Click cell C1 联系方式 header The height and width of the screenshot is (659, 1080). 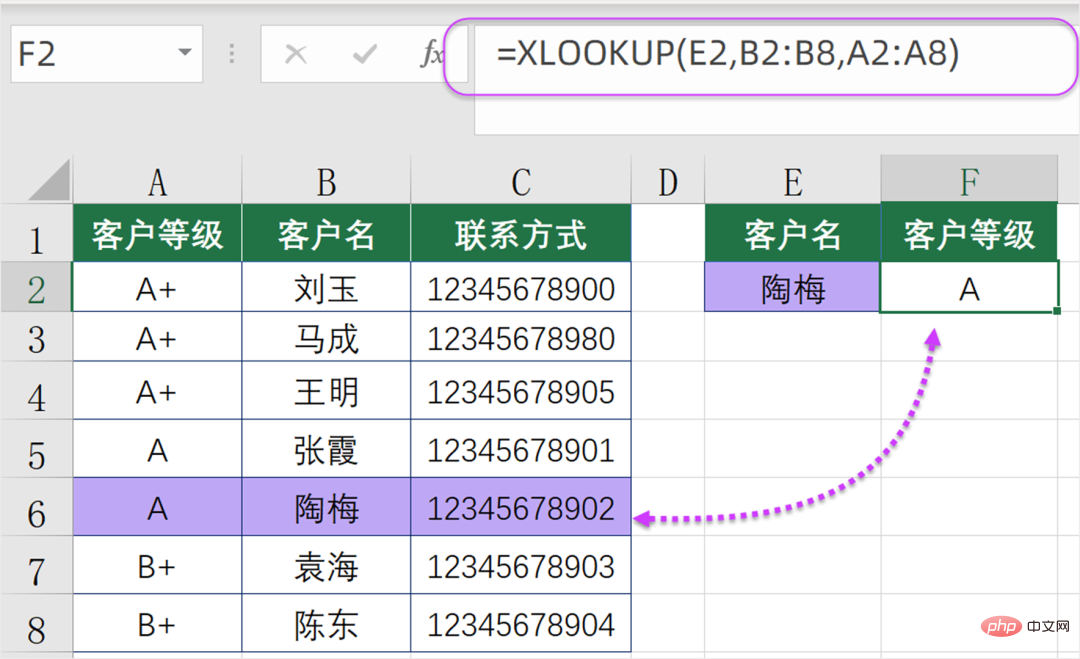(x=521, y=233)
